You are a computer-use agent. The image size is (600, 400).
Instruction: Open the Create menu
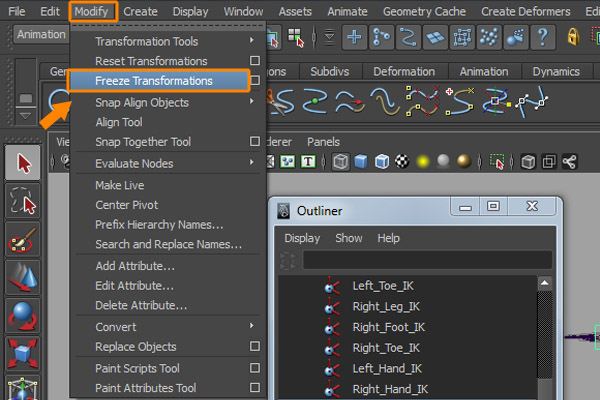coord(140,11)
